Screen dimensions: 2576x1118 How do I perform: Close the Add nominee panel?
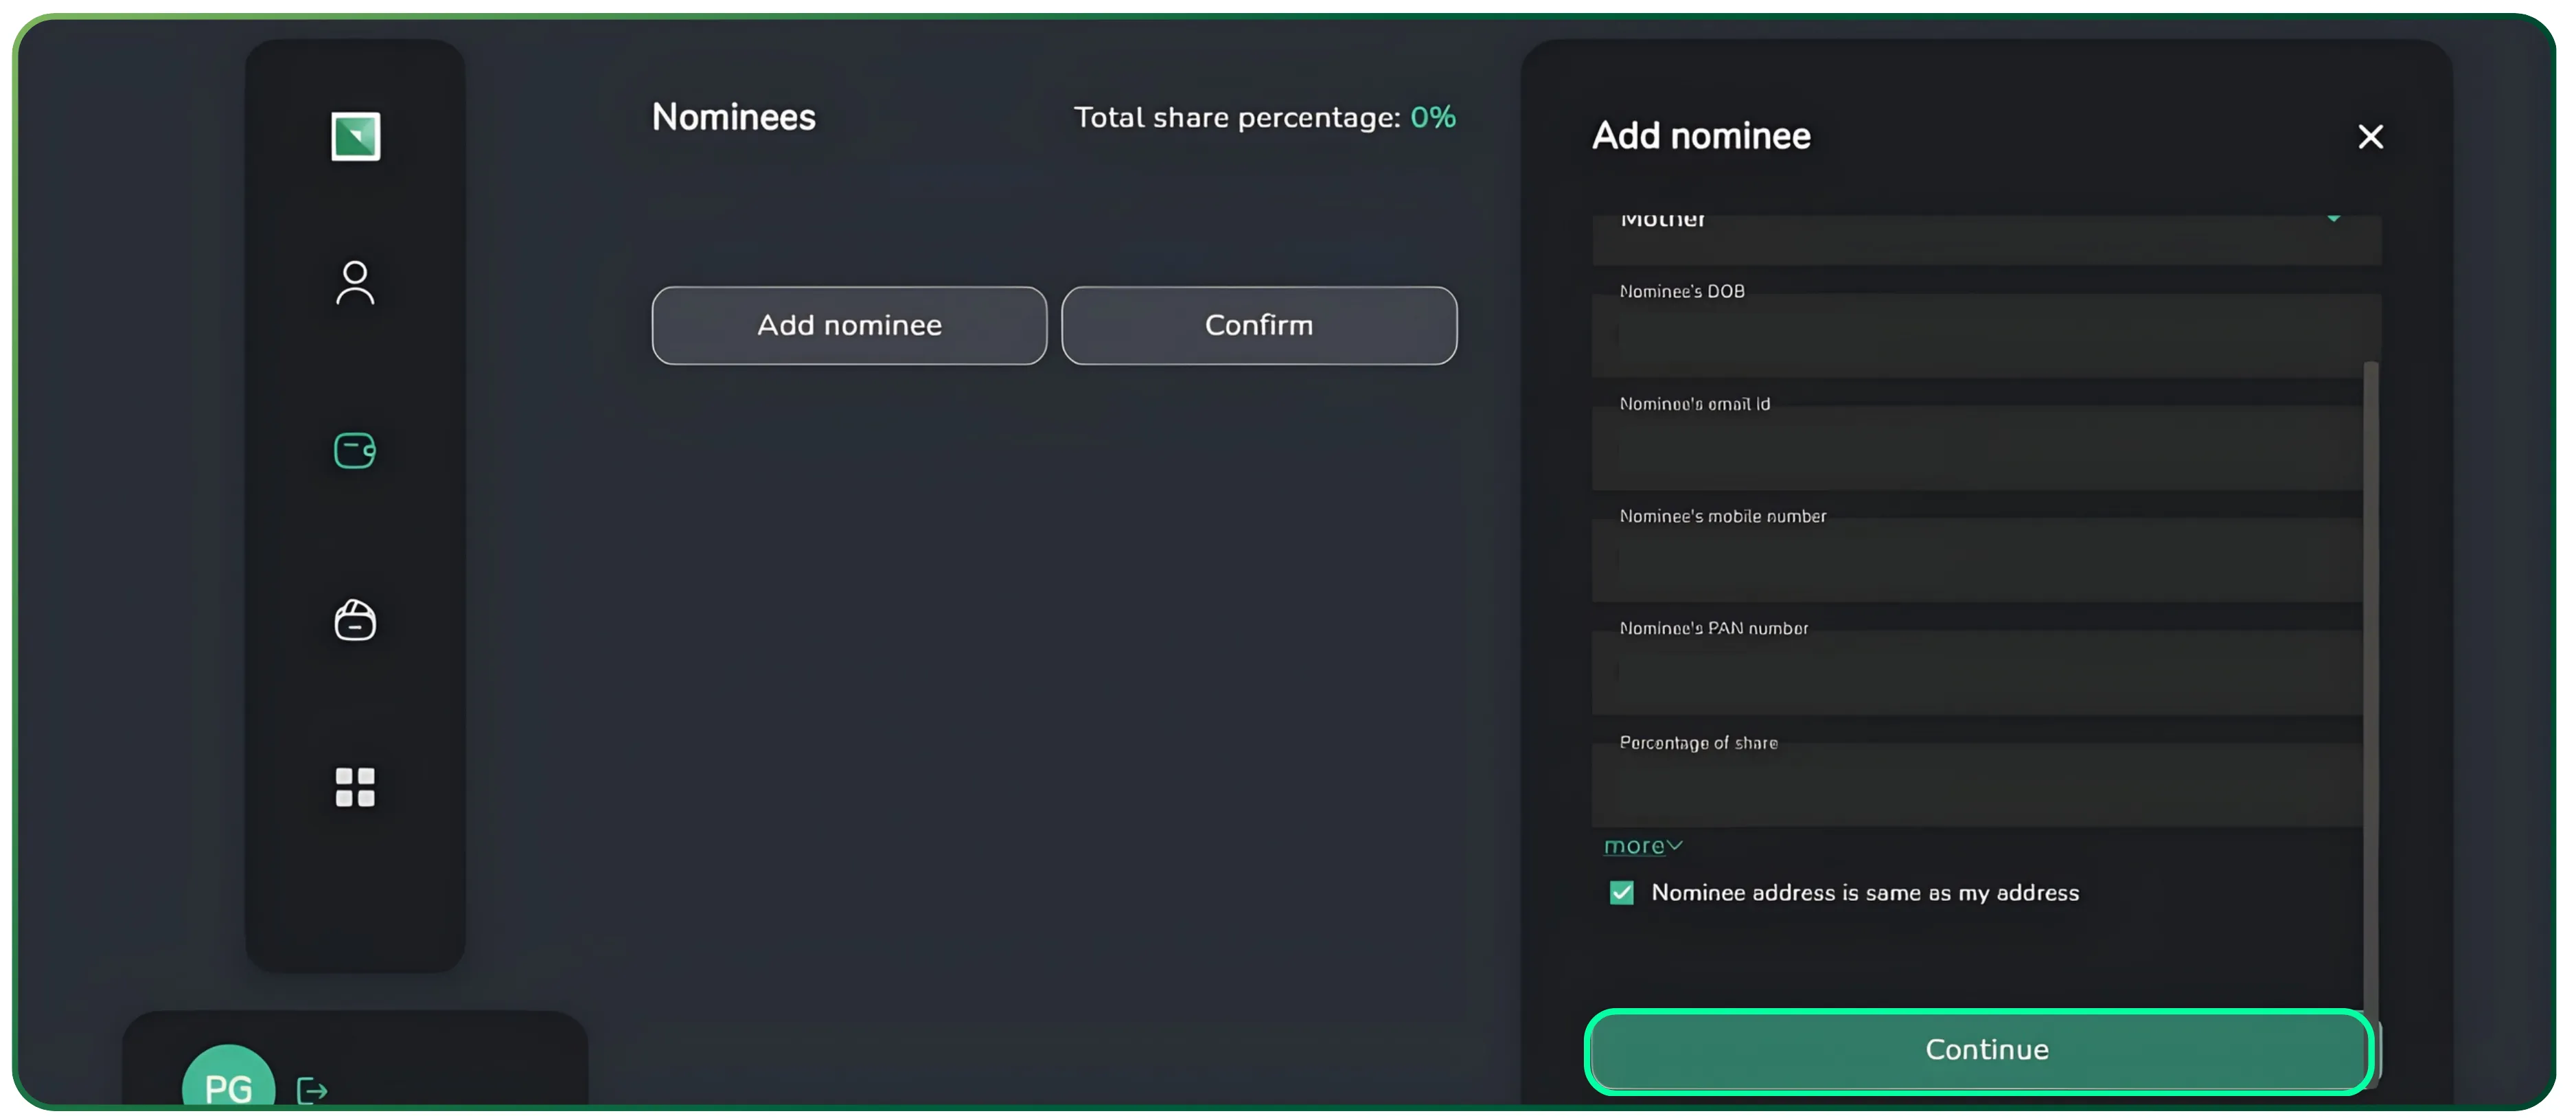(x=2370, y=137)
